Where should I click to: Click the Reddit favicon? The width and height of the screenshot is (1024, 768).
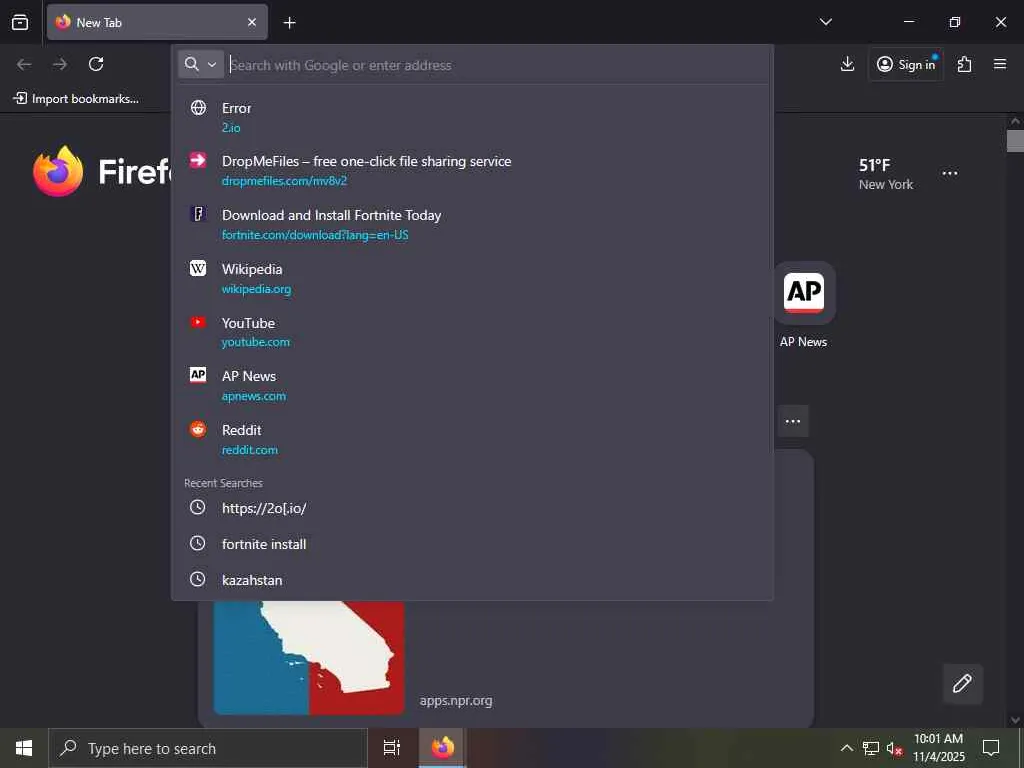coord(198,429)
